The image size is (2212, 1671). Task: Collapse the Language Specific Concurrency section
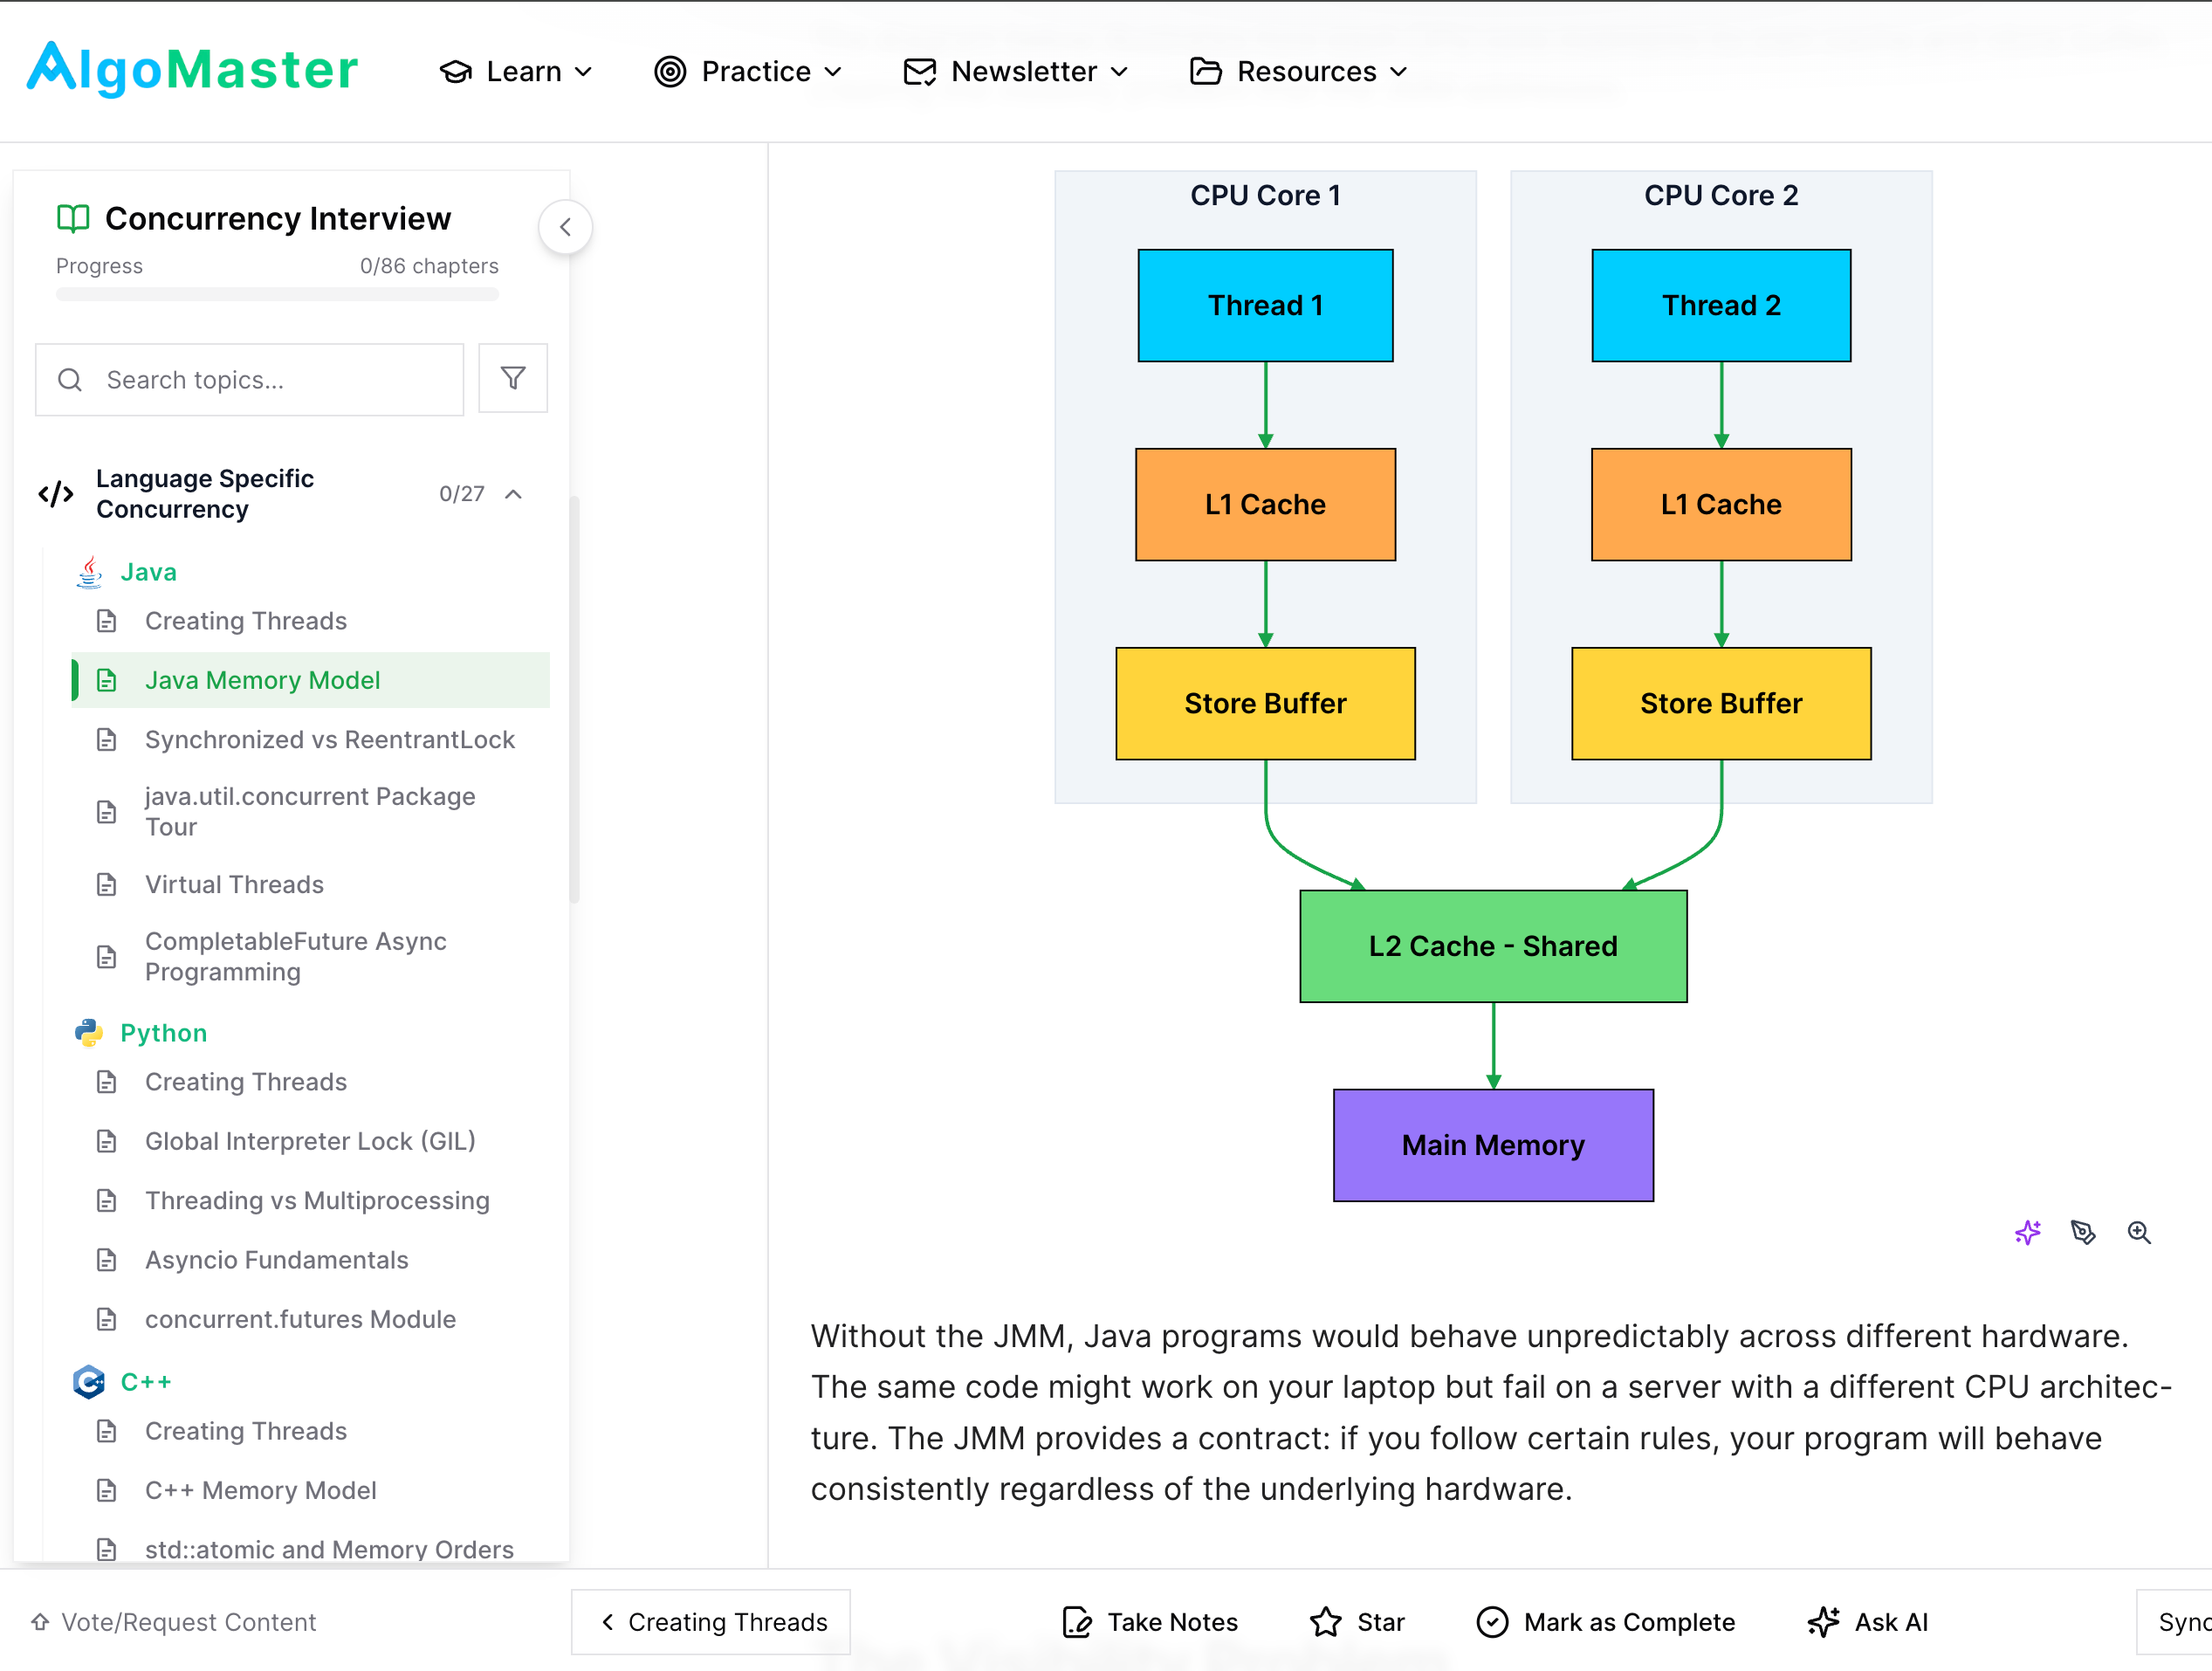coord(513,494)
